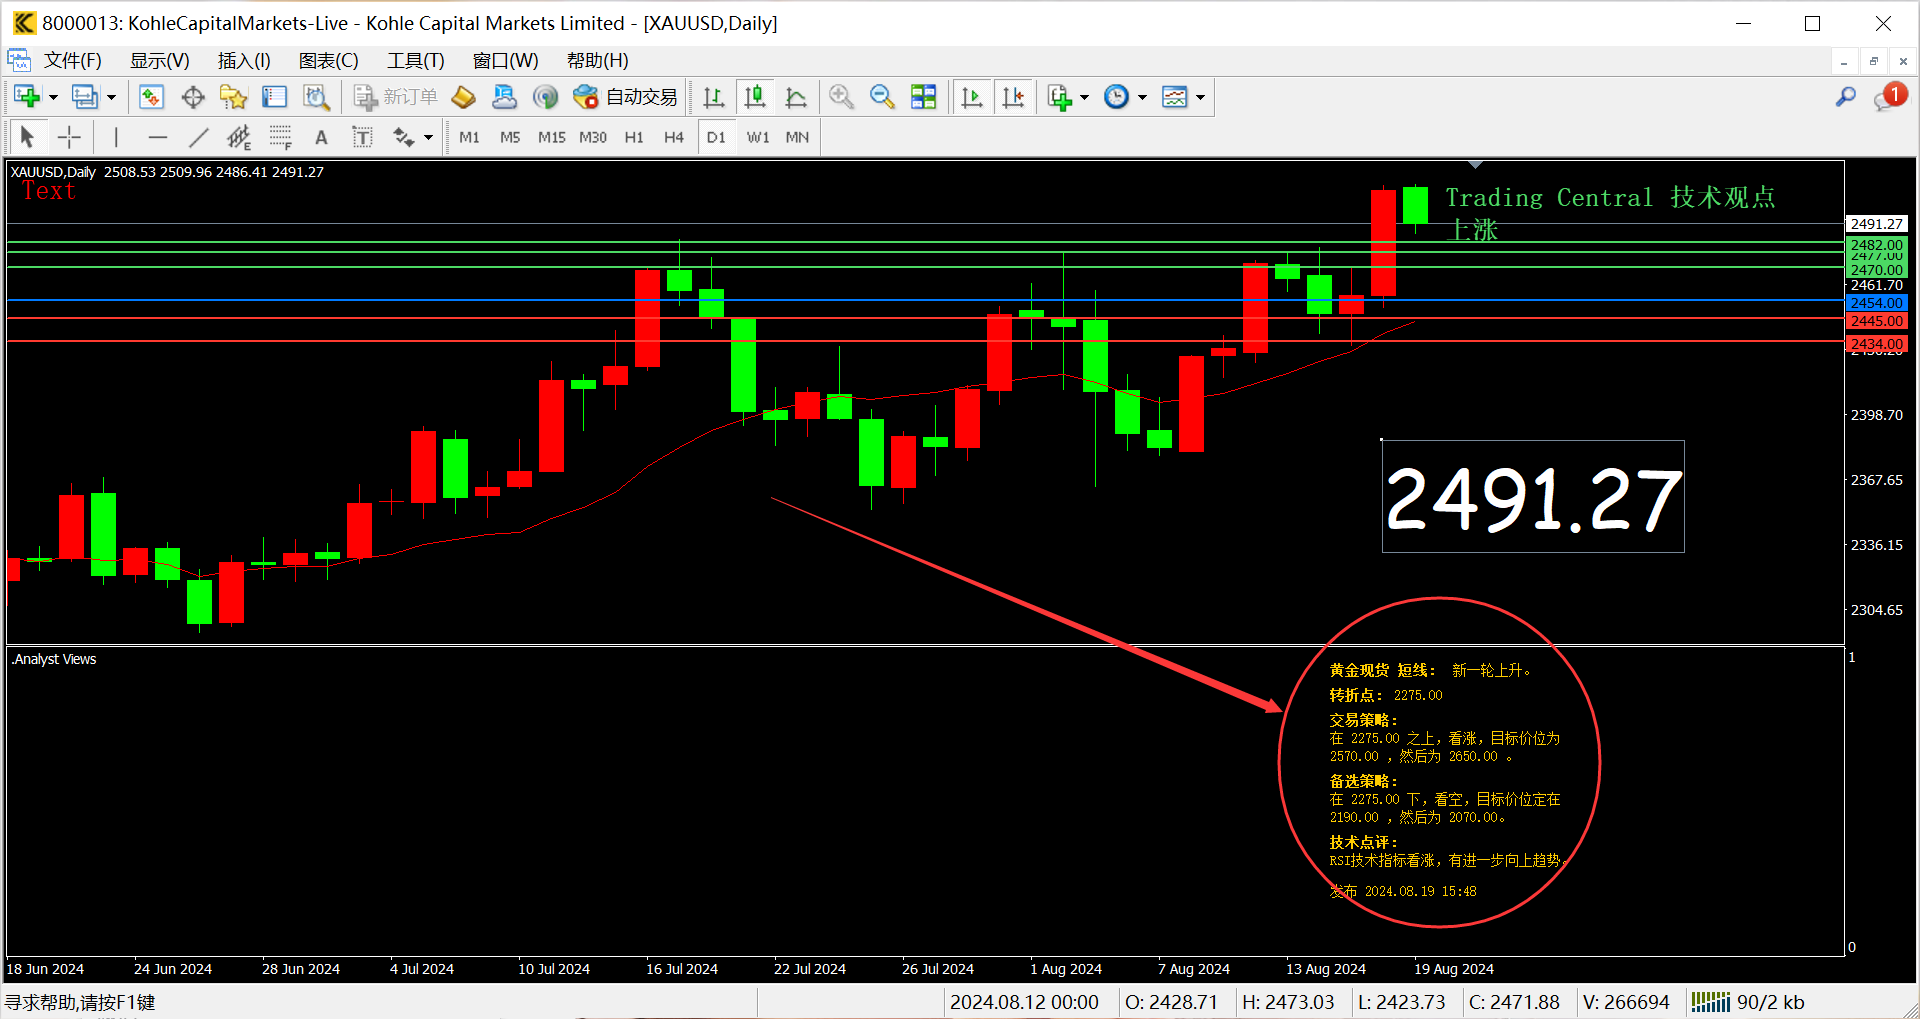Select the cursor arrow tool
Image resolution: width=1920 pixels, height=1019 pixels.
click(27, 137)
